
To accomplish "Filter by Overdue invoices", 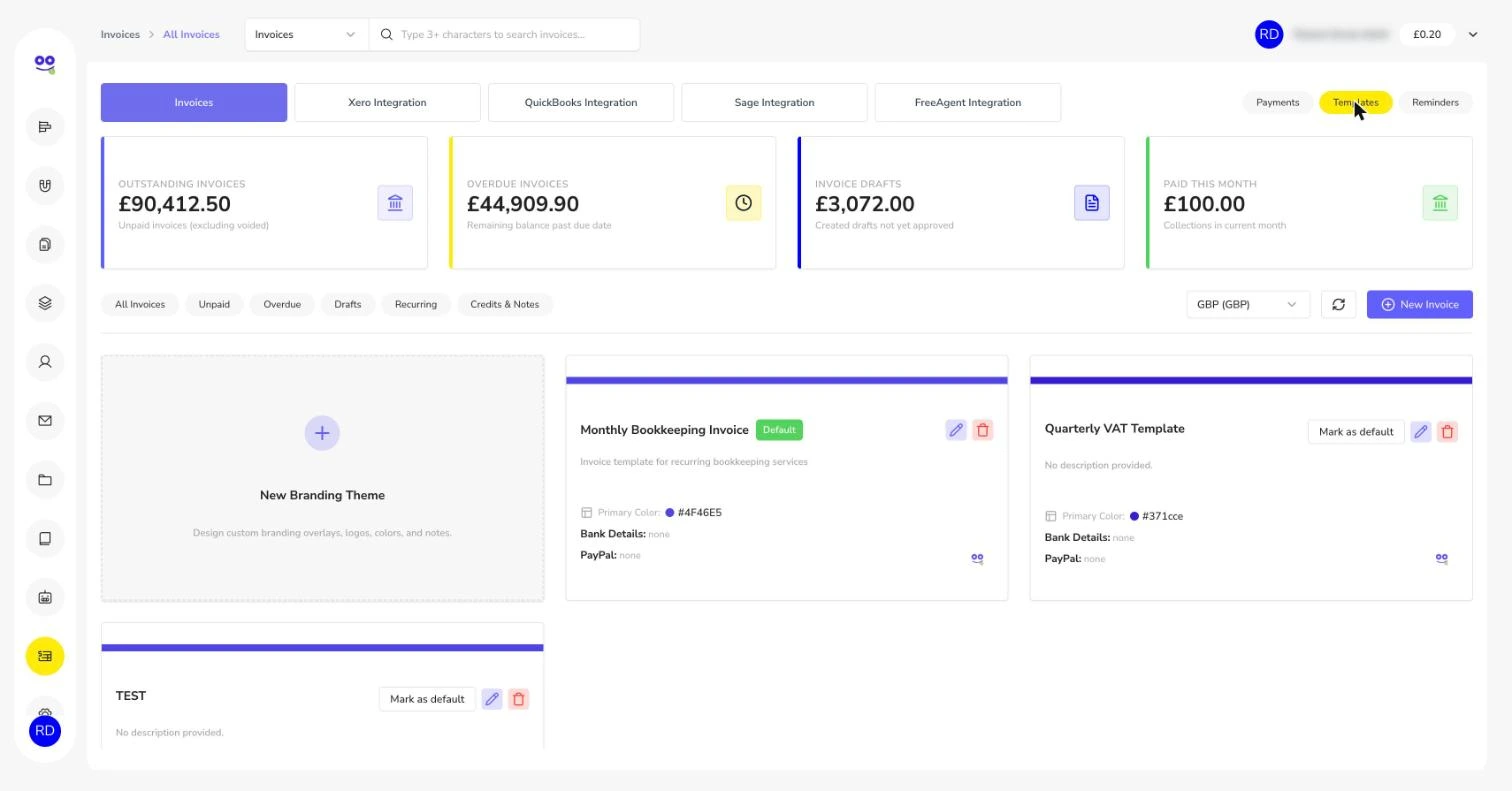I will [282, 304].
